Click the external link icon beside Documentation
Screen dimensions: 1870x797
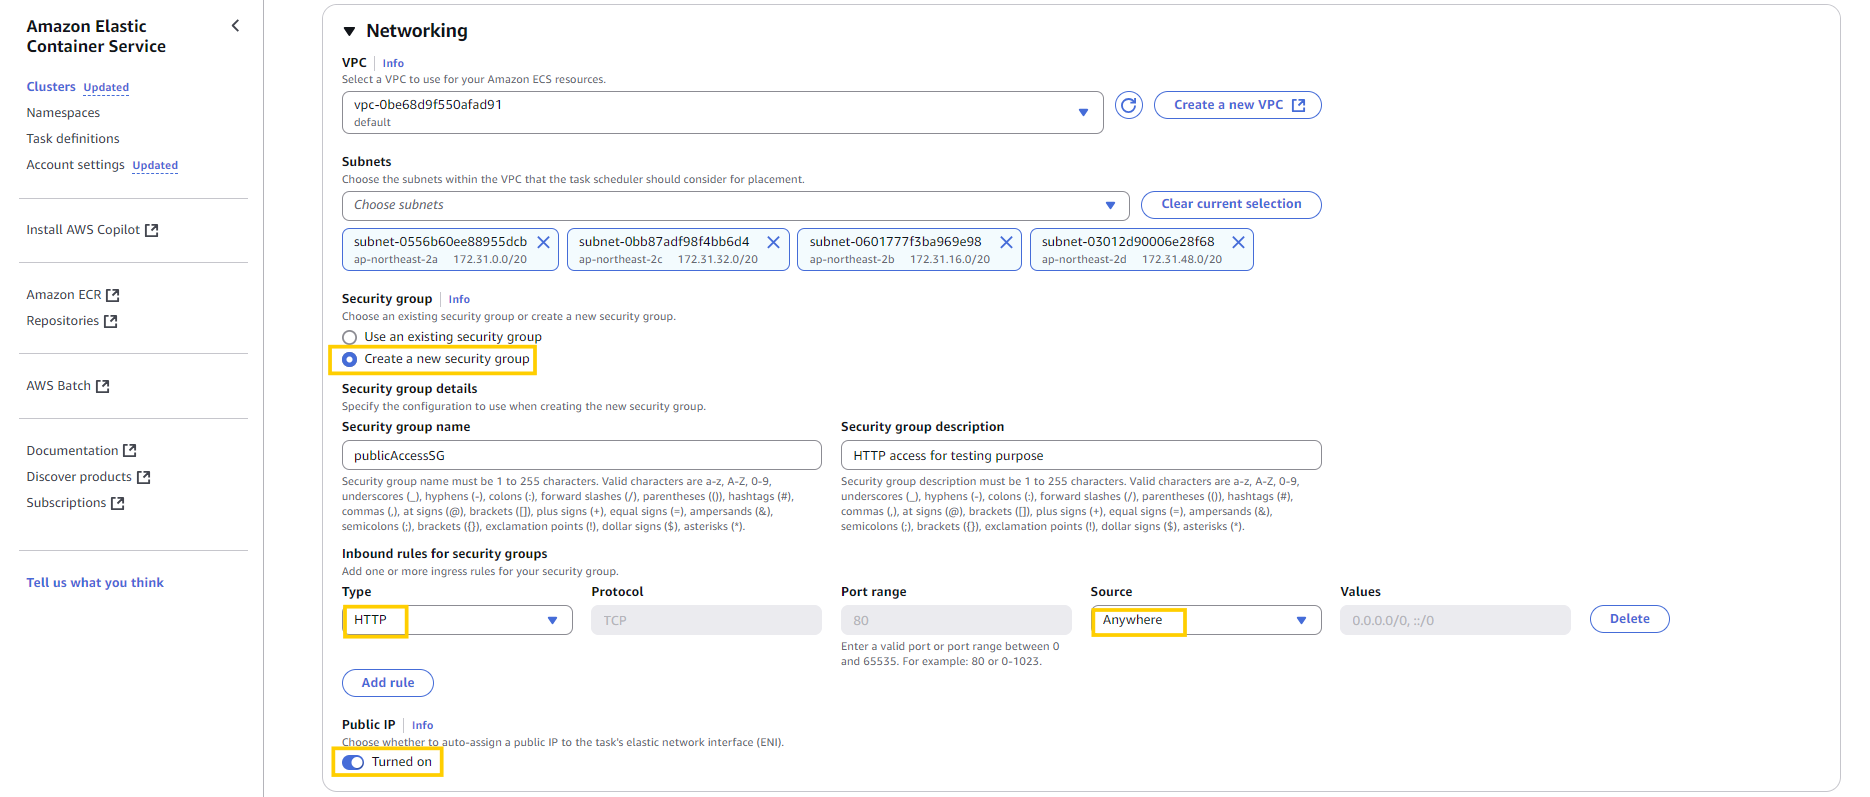coord(130,451)
